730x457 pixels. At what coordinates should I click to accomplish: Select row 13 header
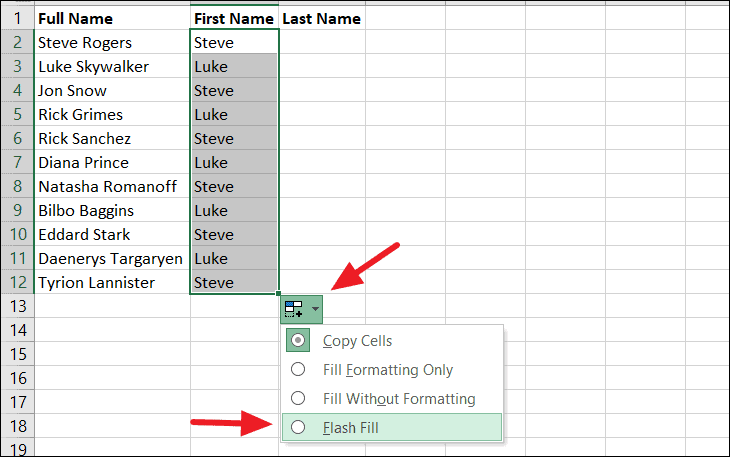[x=16, y=306]
